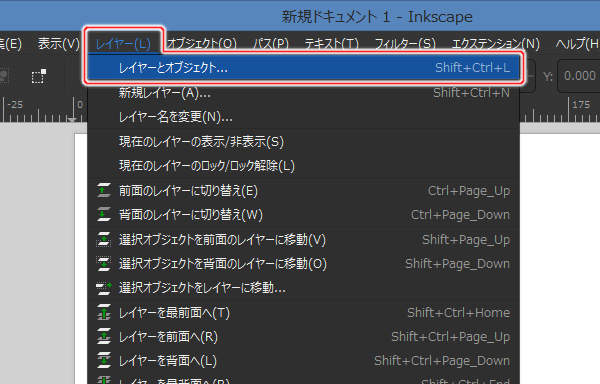The image size is (600, 384).
Task: Click the 前面のレイヤーに切り替え icon
Action: point(104,190)
